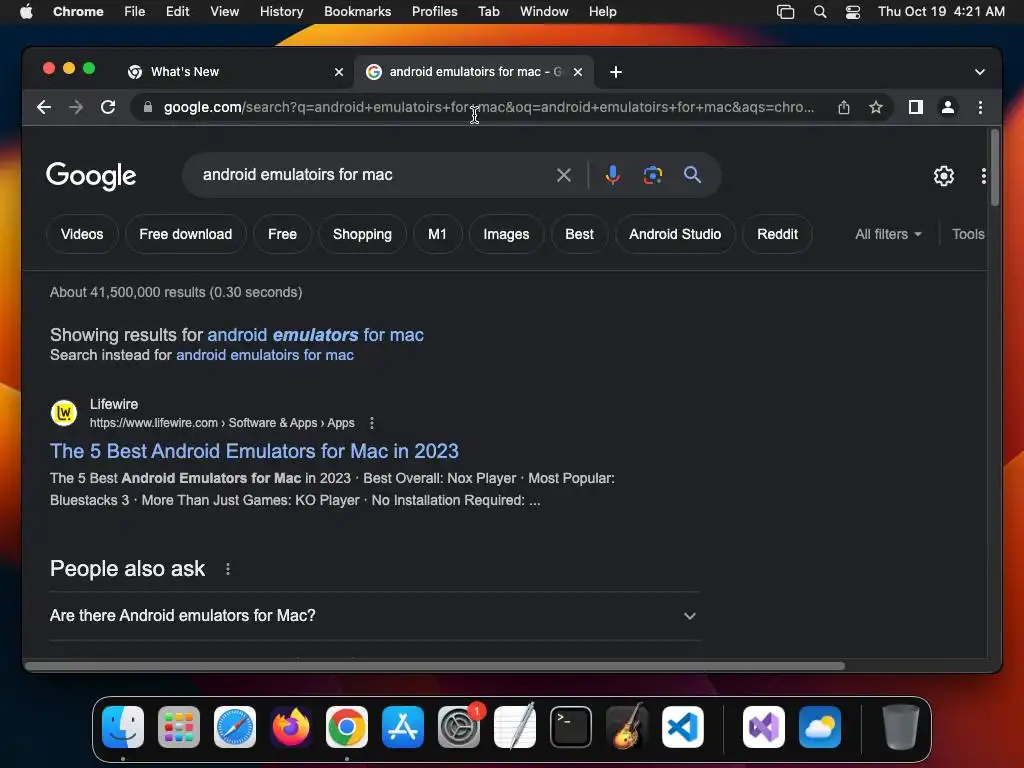Viewport: 1024px width, 768px height.
Task: Close the android emulatoirs search tab
Action: pos(577,72)
